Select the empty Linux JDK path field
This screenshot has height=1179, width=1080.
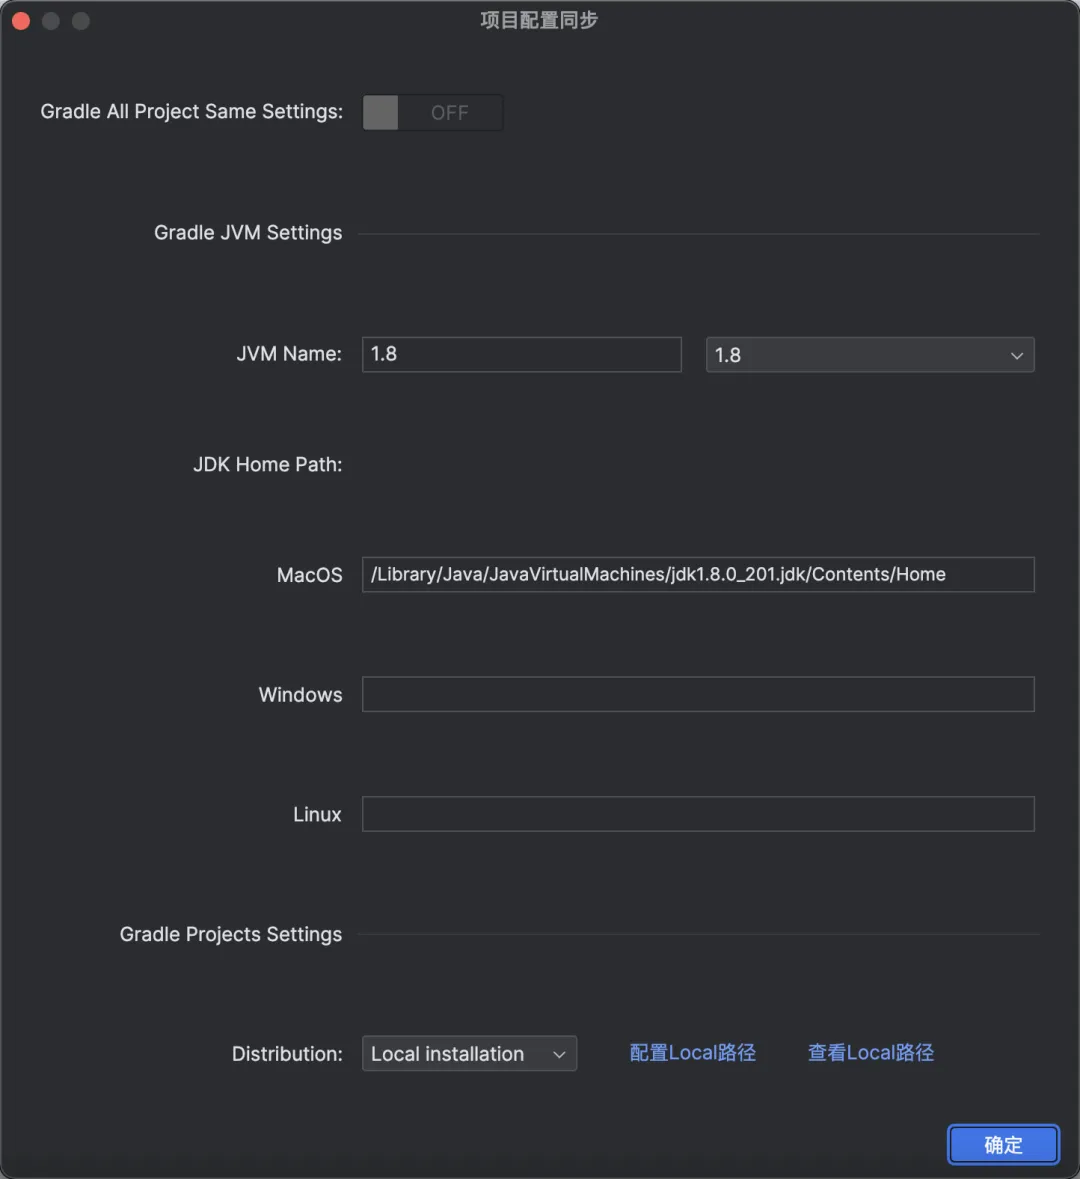(697, 814)
